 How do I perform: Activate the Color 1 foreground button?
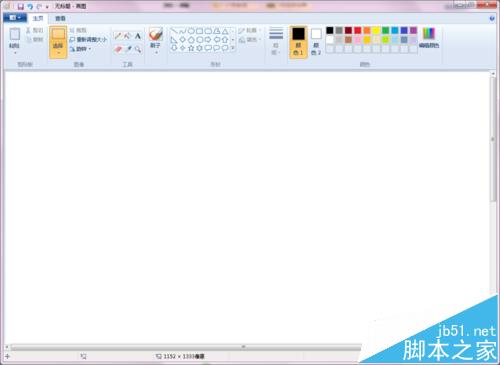click(x=298, y=42)
